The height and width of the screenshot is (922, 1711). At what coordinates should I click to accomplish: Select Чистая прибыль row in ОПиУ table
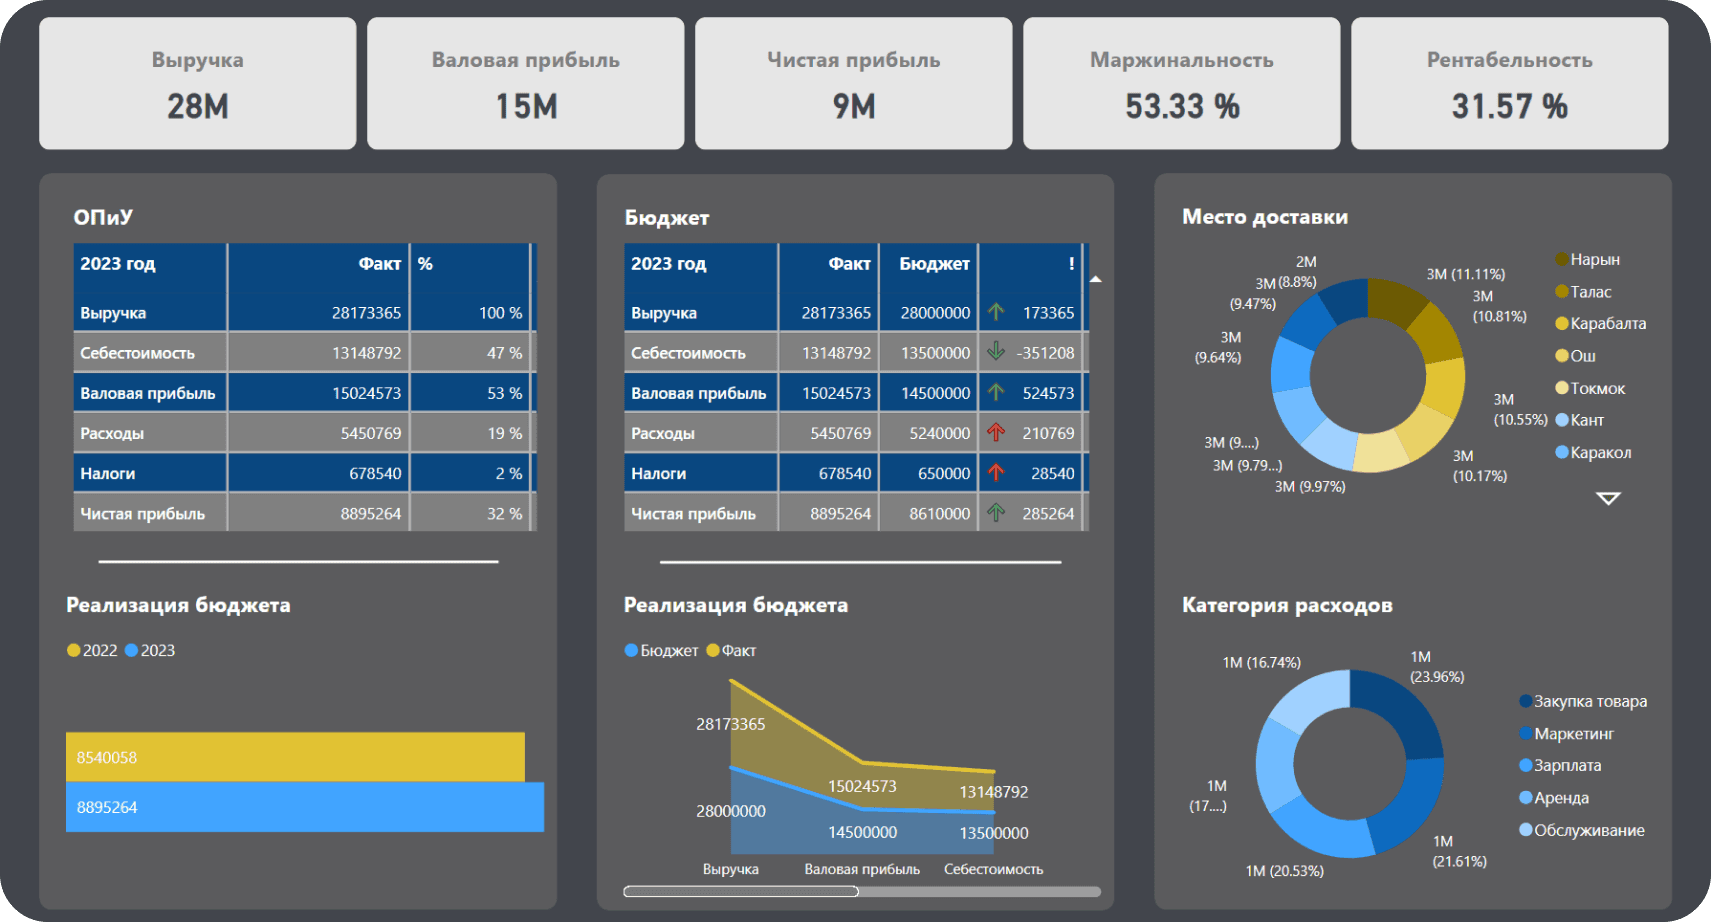pyautogui.click(x=143, y=513)
